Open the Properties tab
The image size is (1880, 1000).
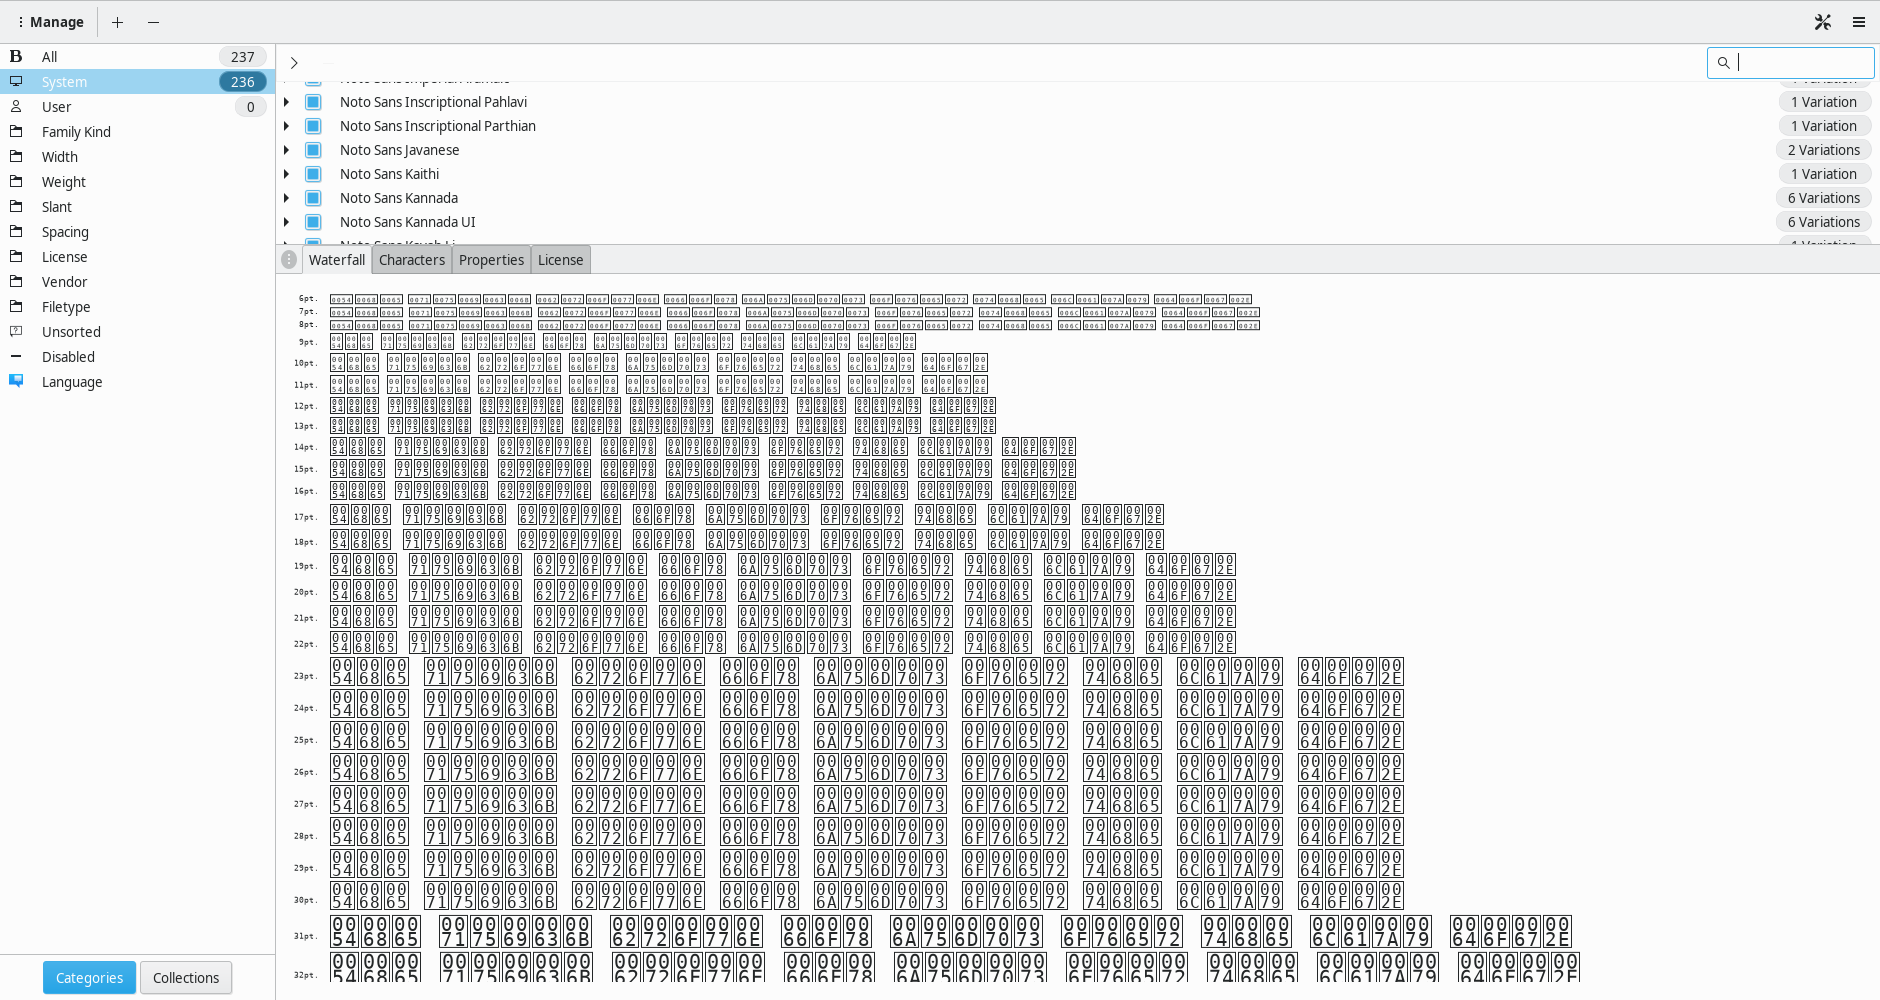click(490, 259)
